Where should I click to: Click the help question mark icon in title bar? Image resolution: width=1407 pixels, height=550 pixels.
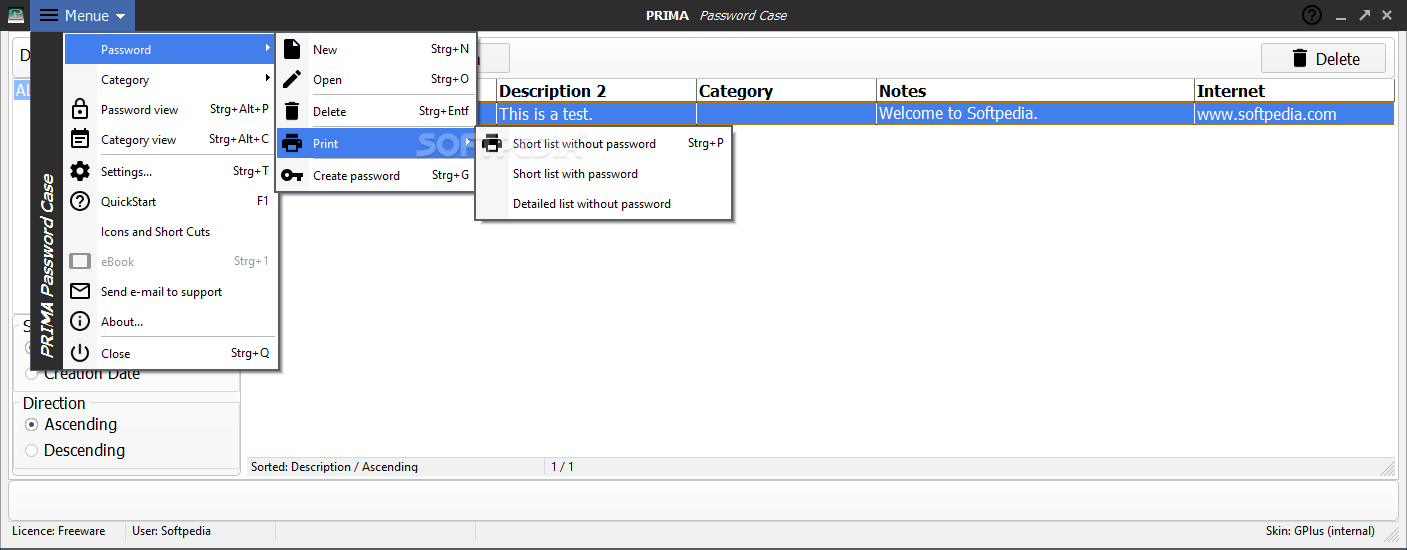[x=1311, y=15]
